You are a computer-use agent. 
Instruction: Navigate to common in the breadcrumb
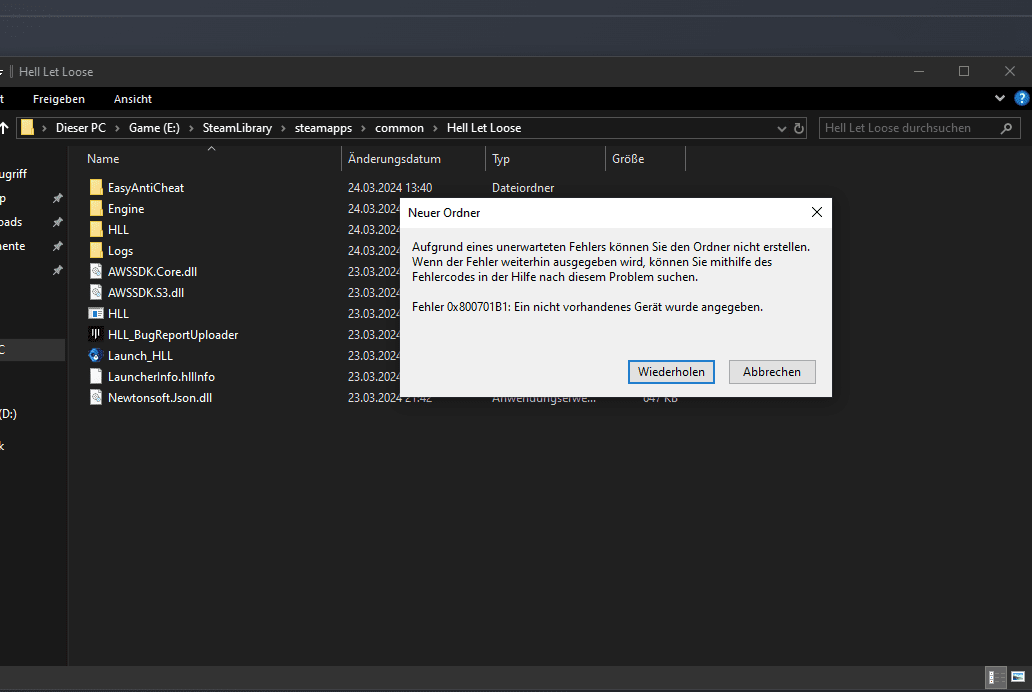400,128
